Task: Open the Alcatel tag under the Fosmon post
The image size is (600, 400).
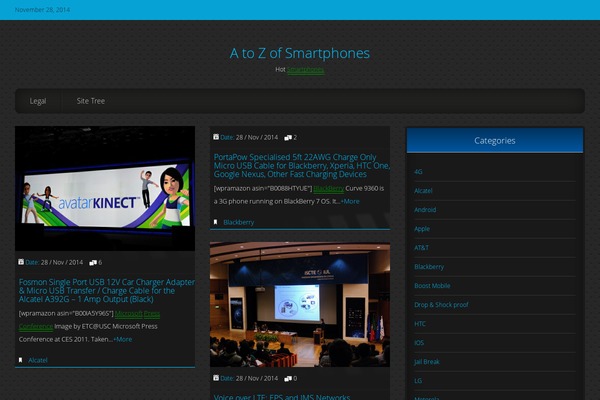Action: pyautogui.click(x=38, y=360)
